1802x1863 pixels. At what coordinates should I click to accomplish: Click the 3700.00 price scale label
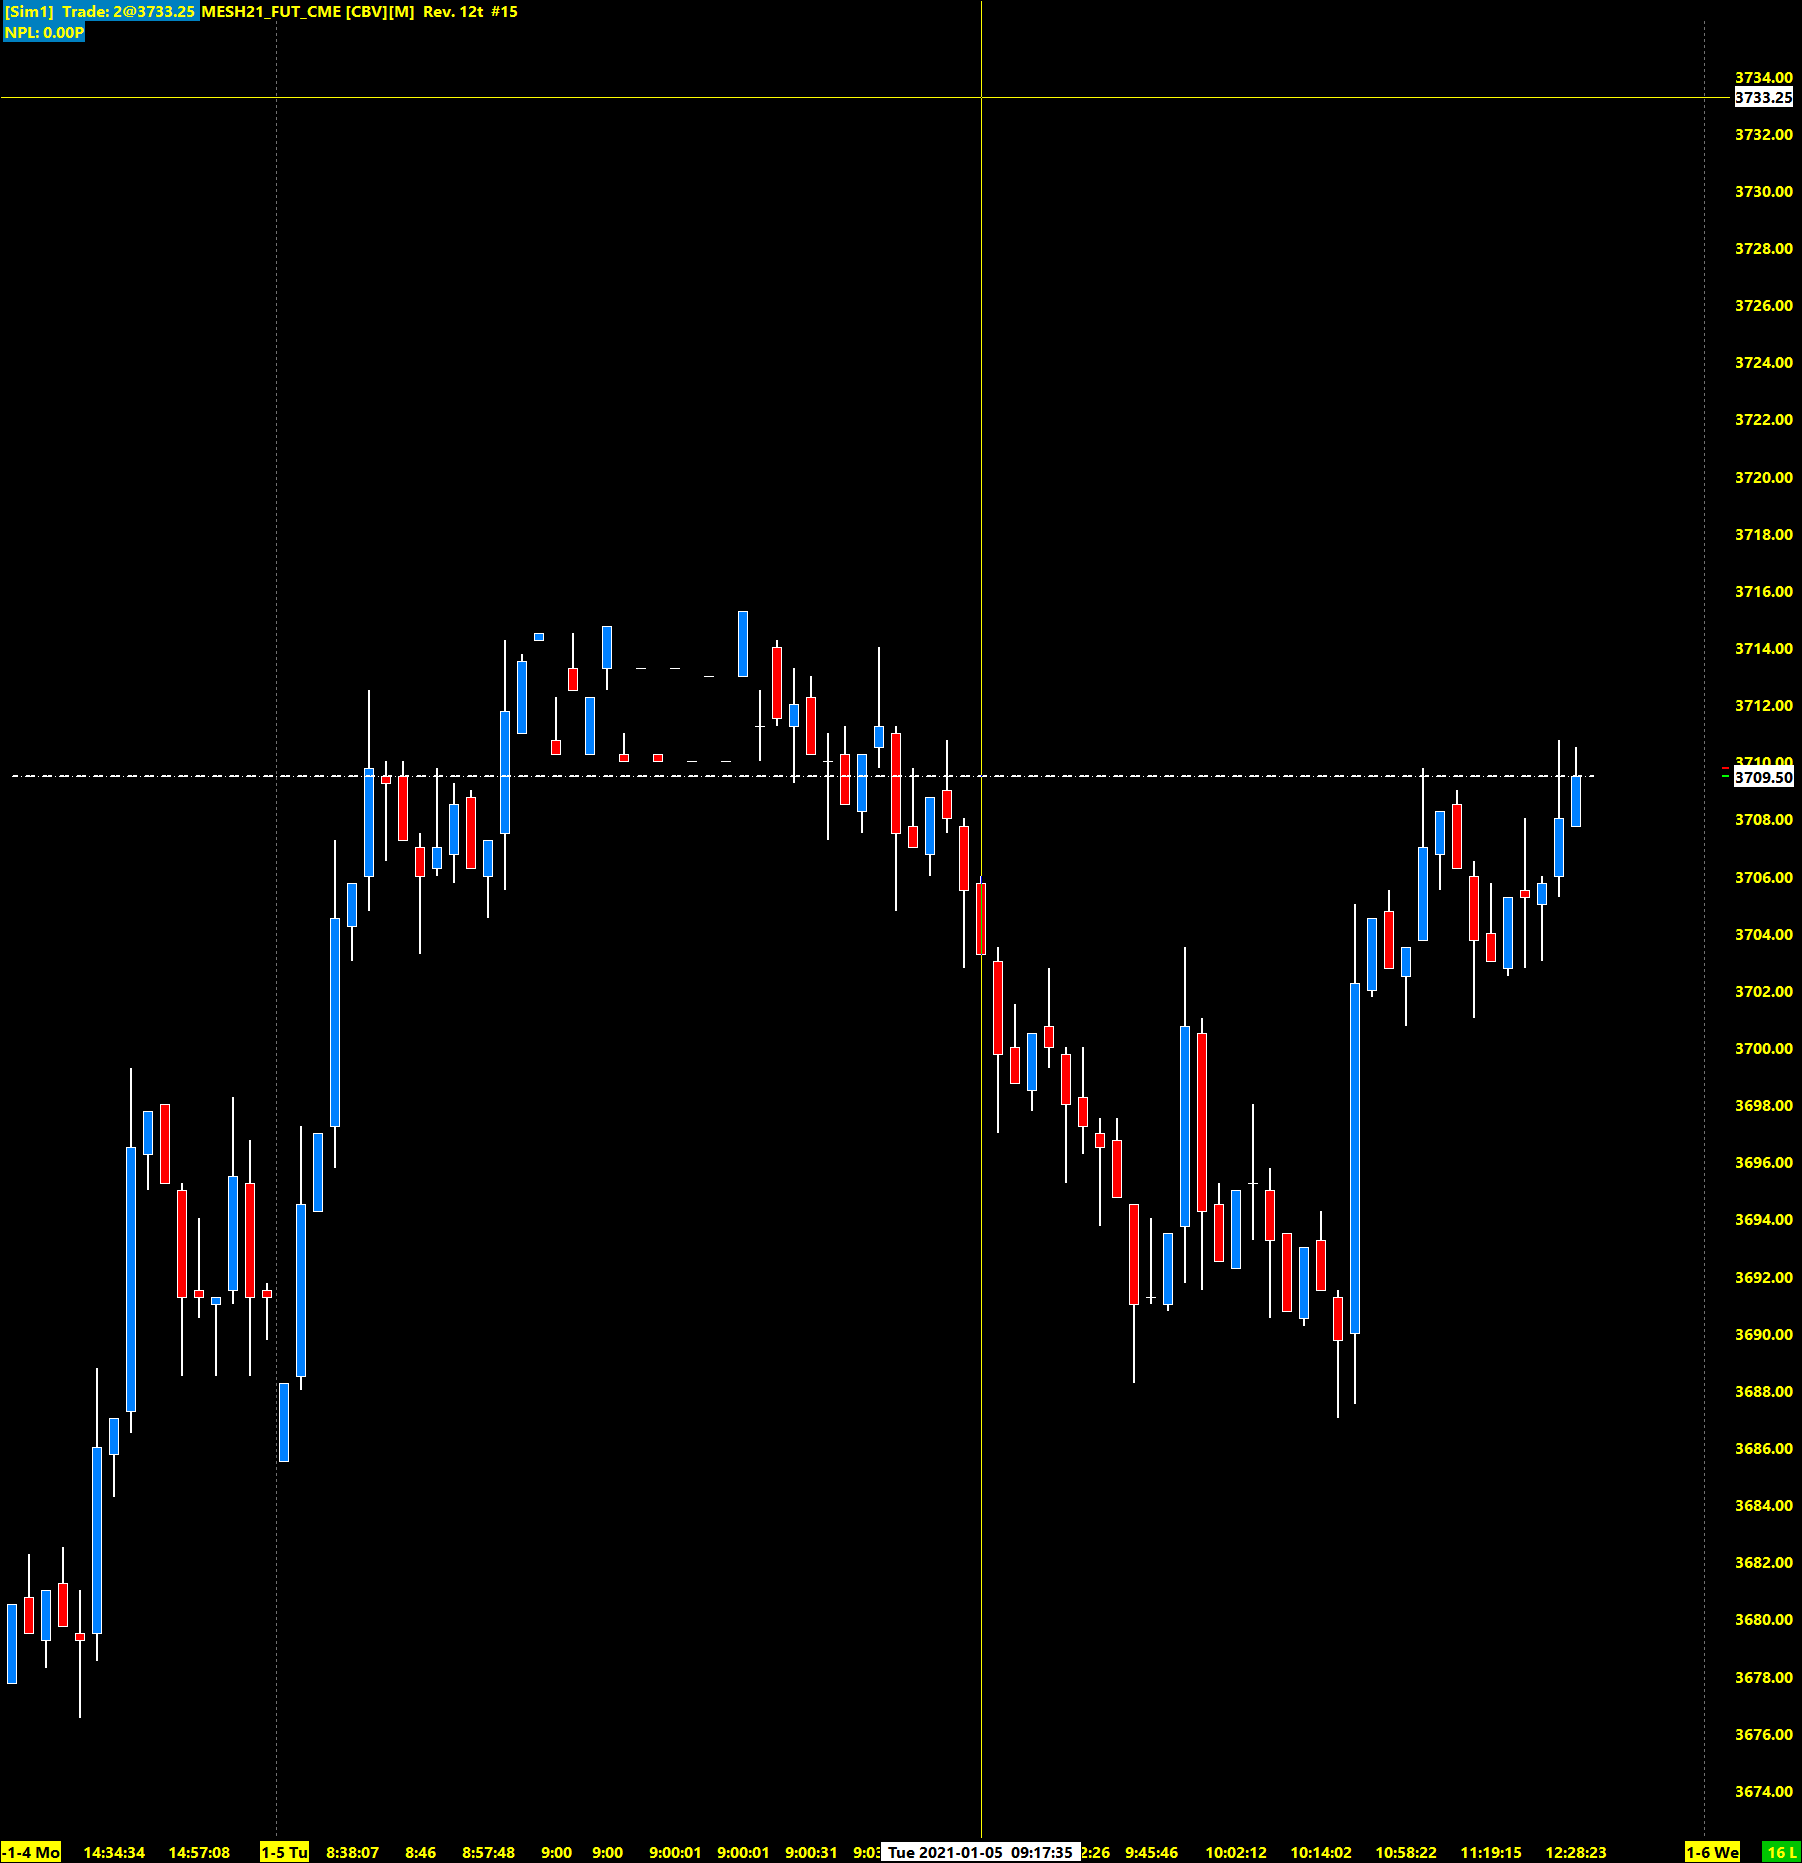1763,1048
